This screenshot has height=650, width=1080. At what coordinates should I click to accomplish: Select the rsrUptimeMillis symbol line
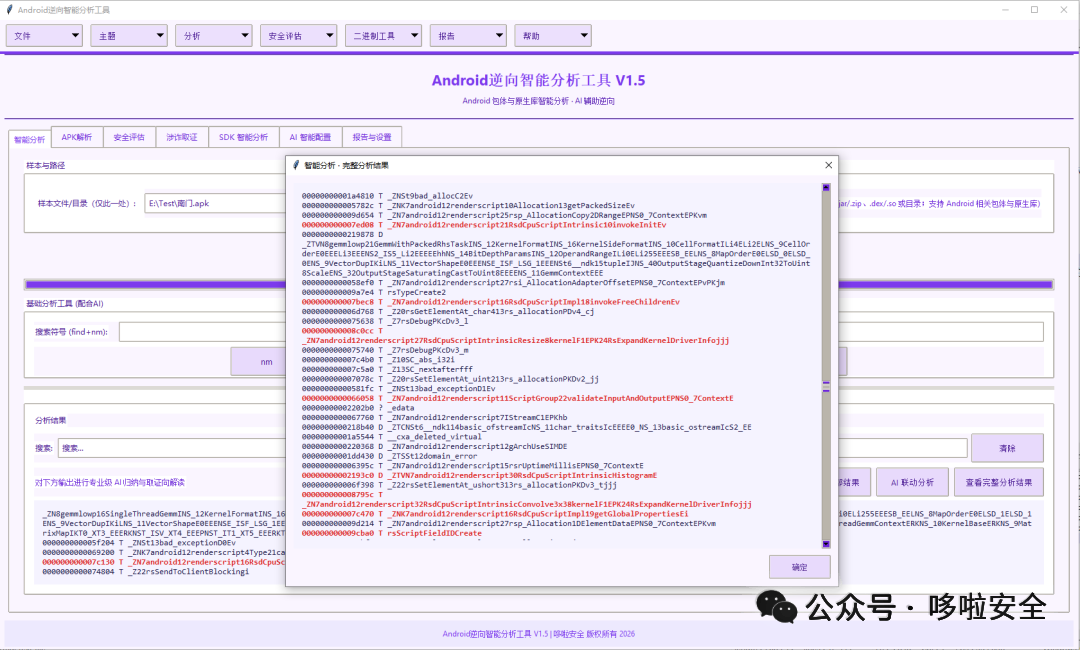coord(472,465)
